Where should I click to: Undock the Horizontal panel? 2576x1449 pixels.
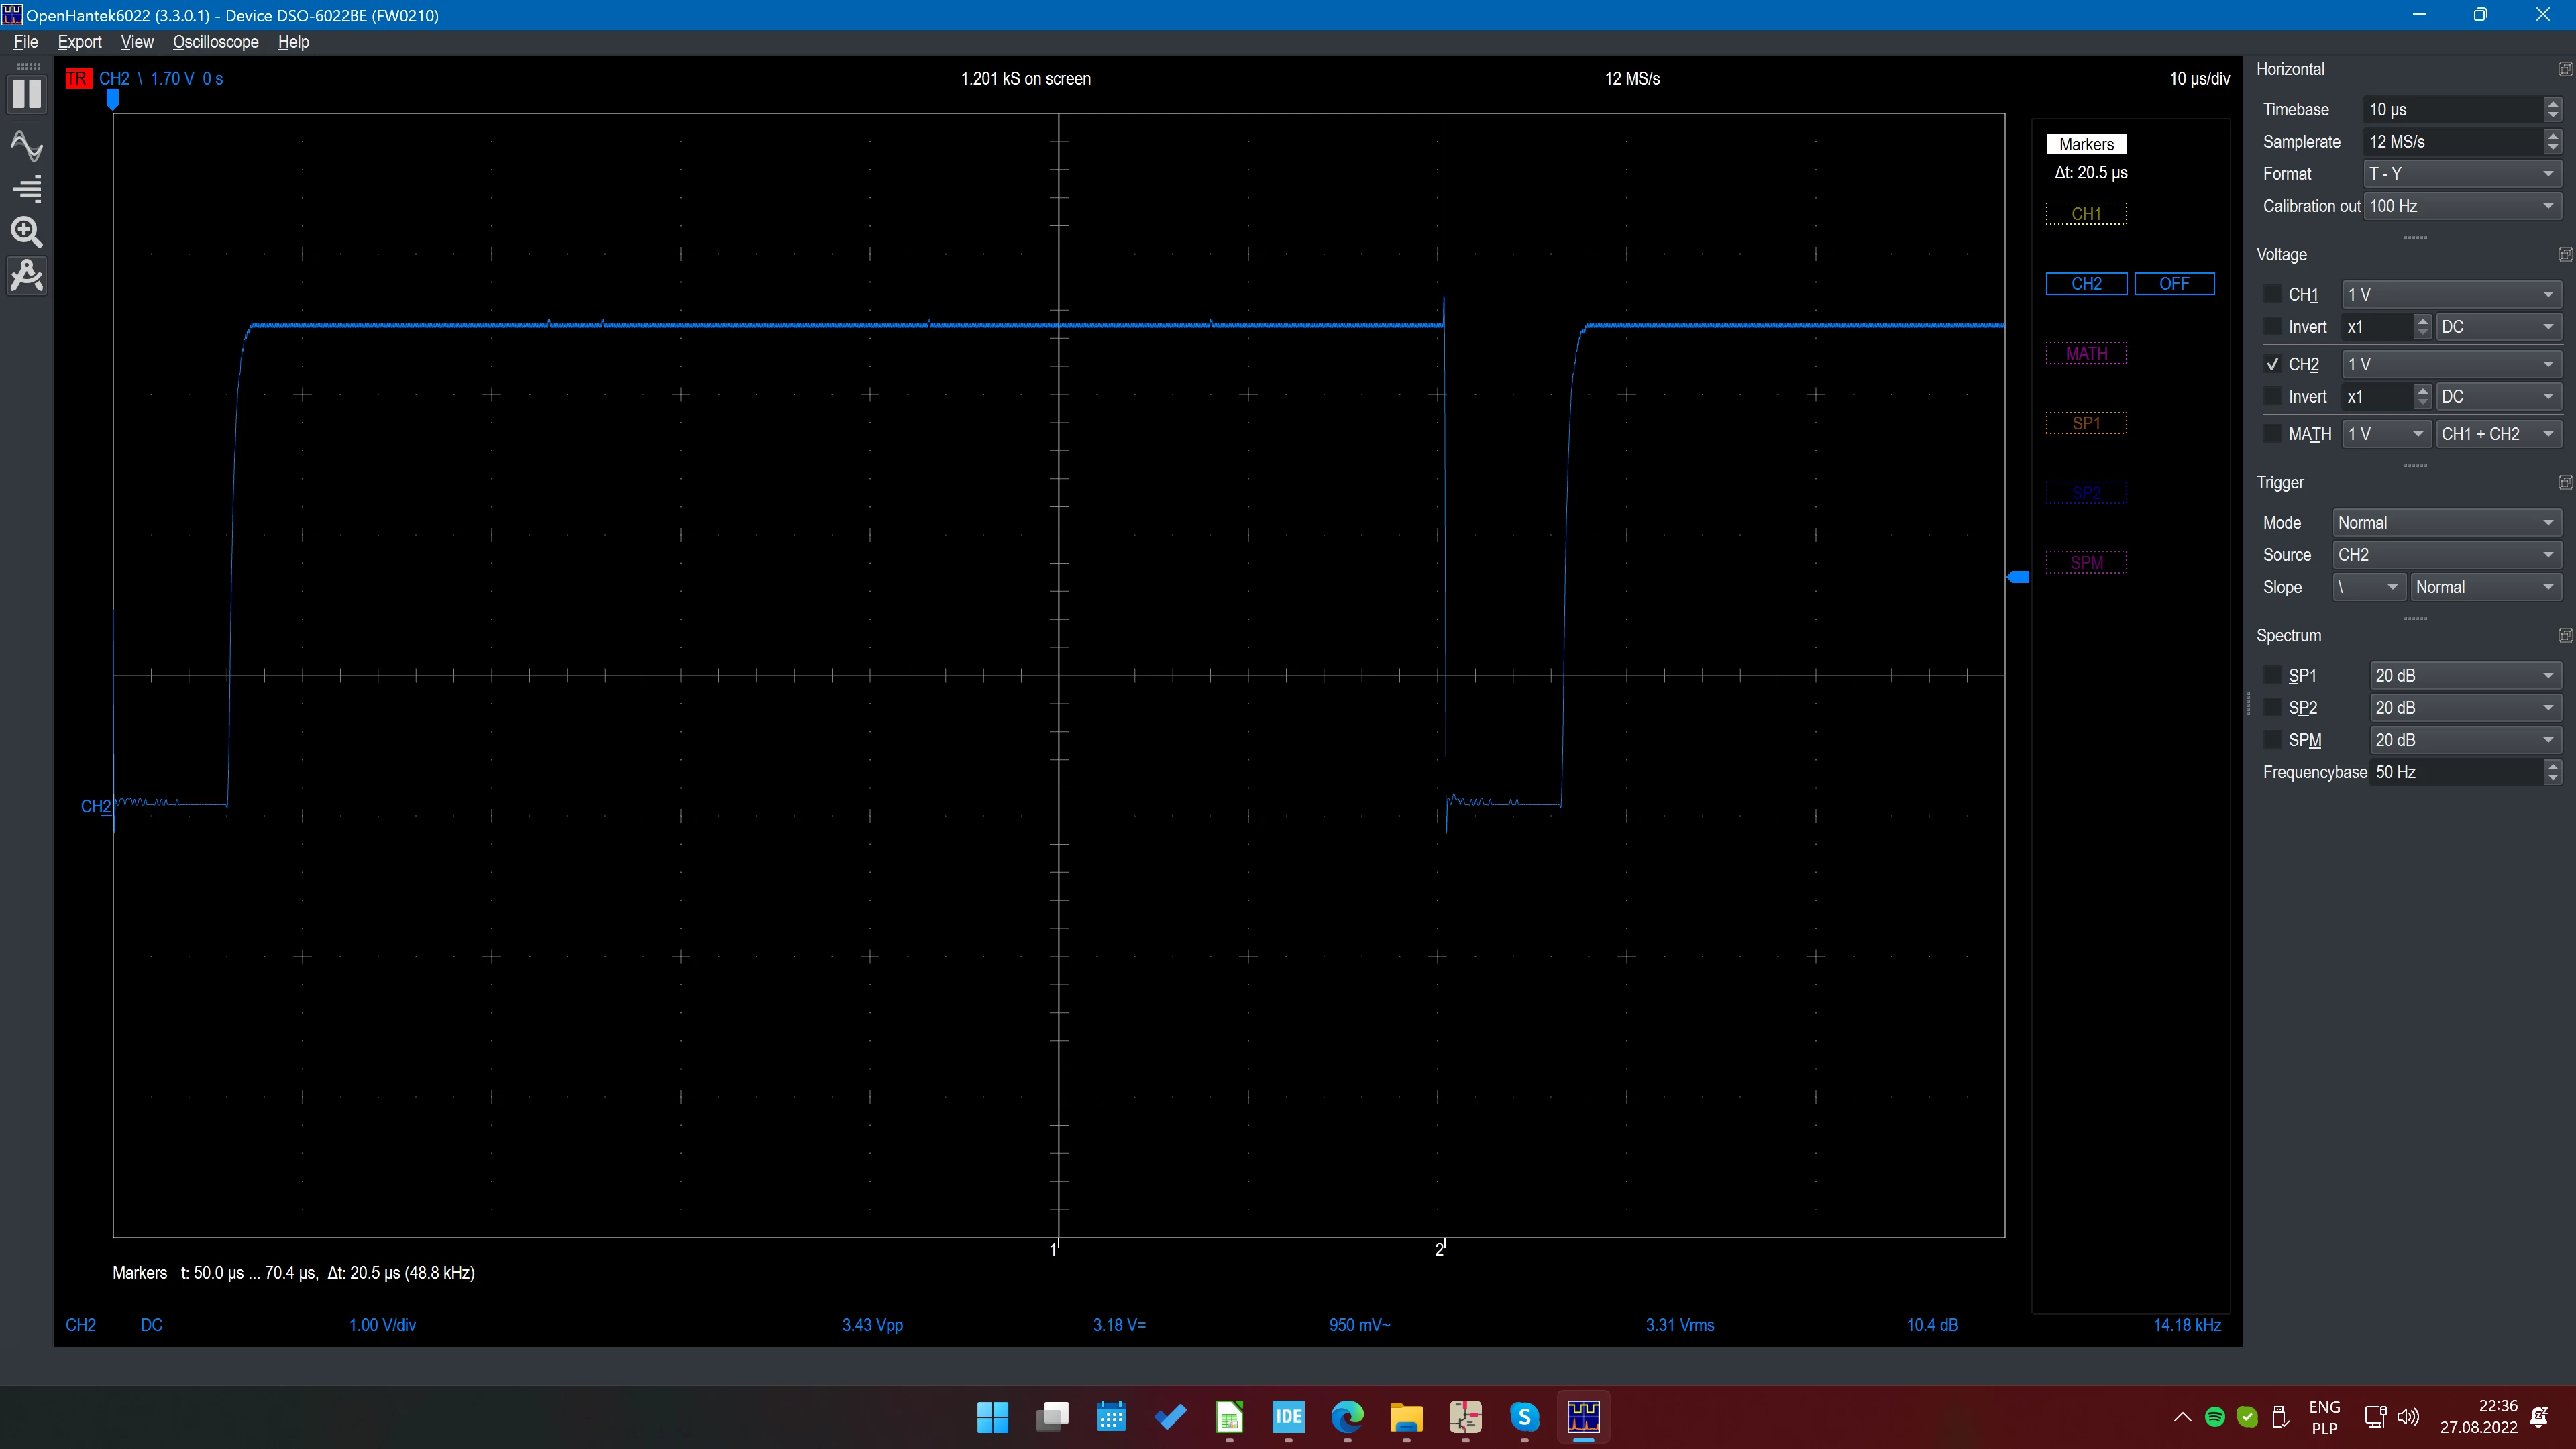(2564, 69)
